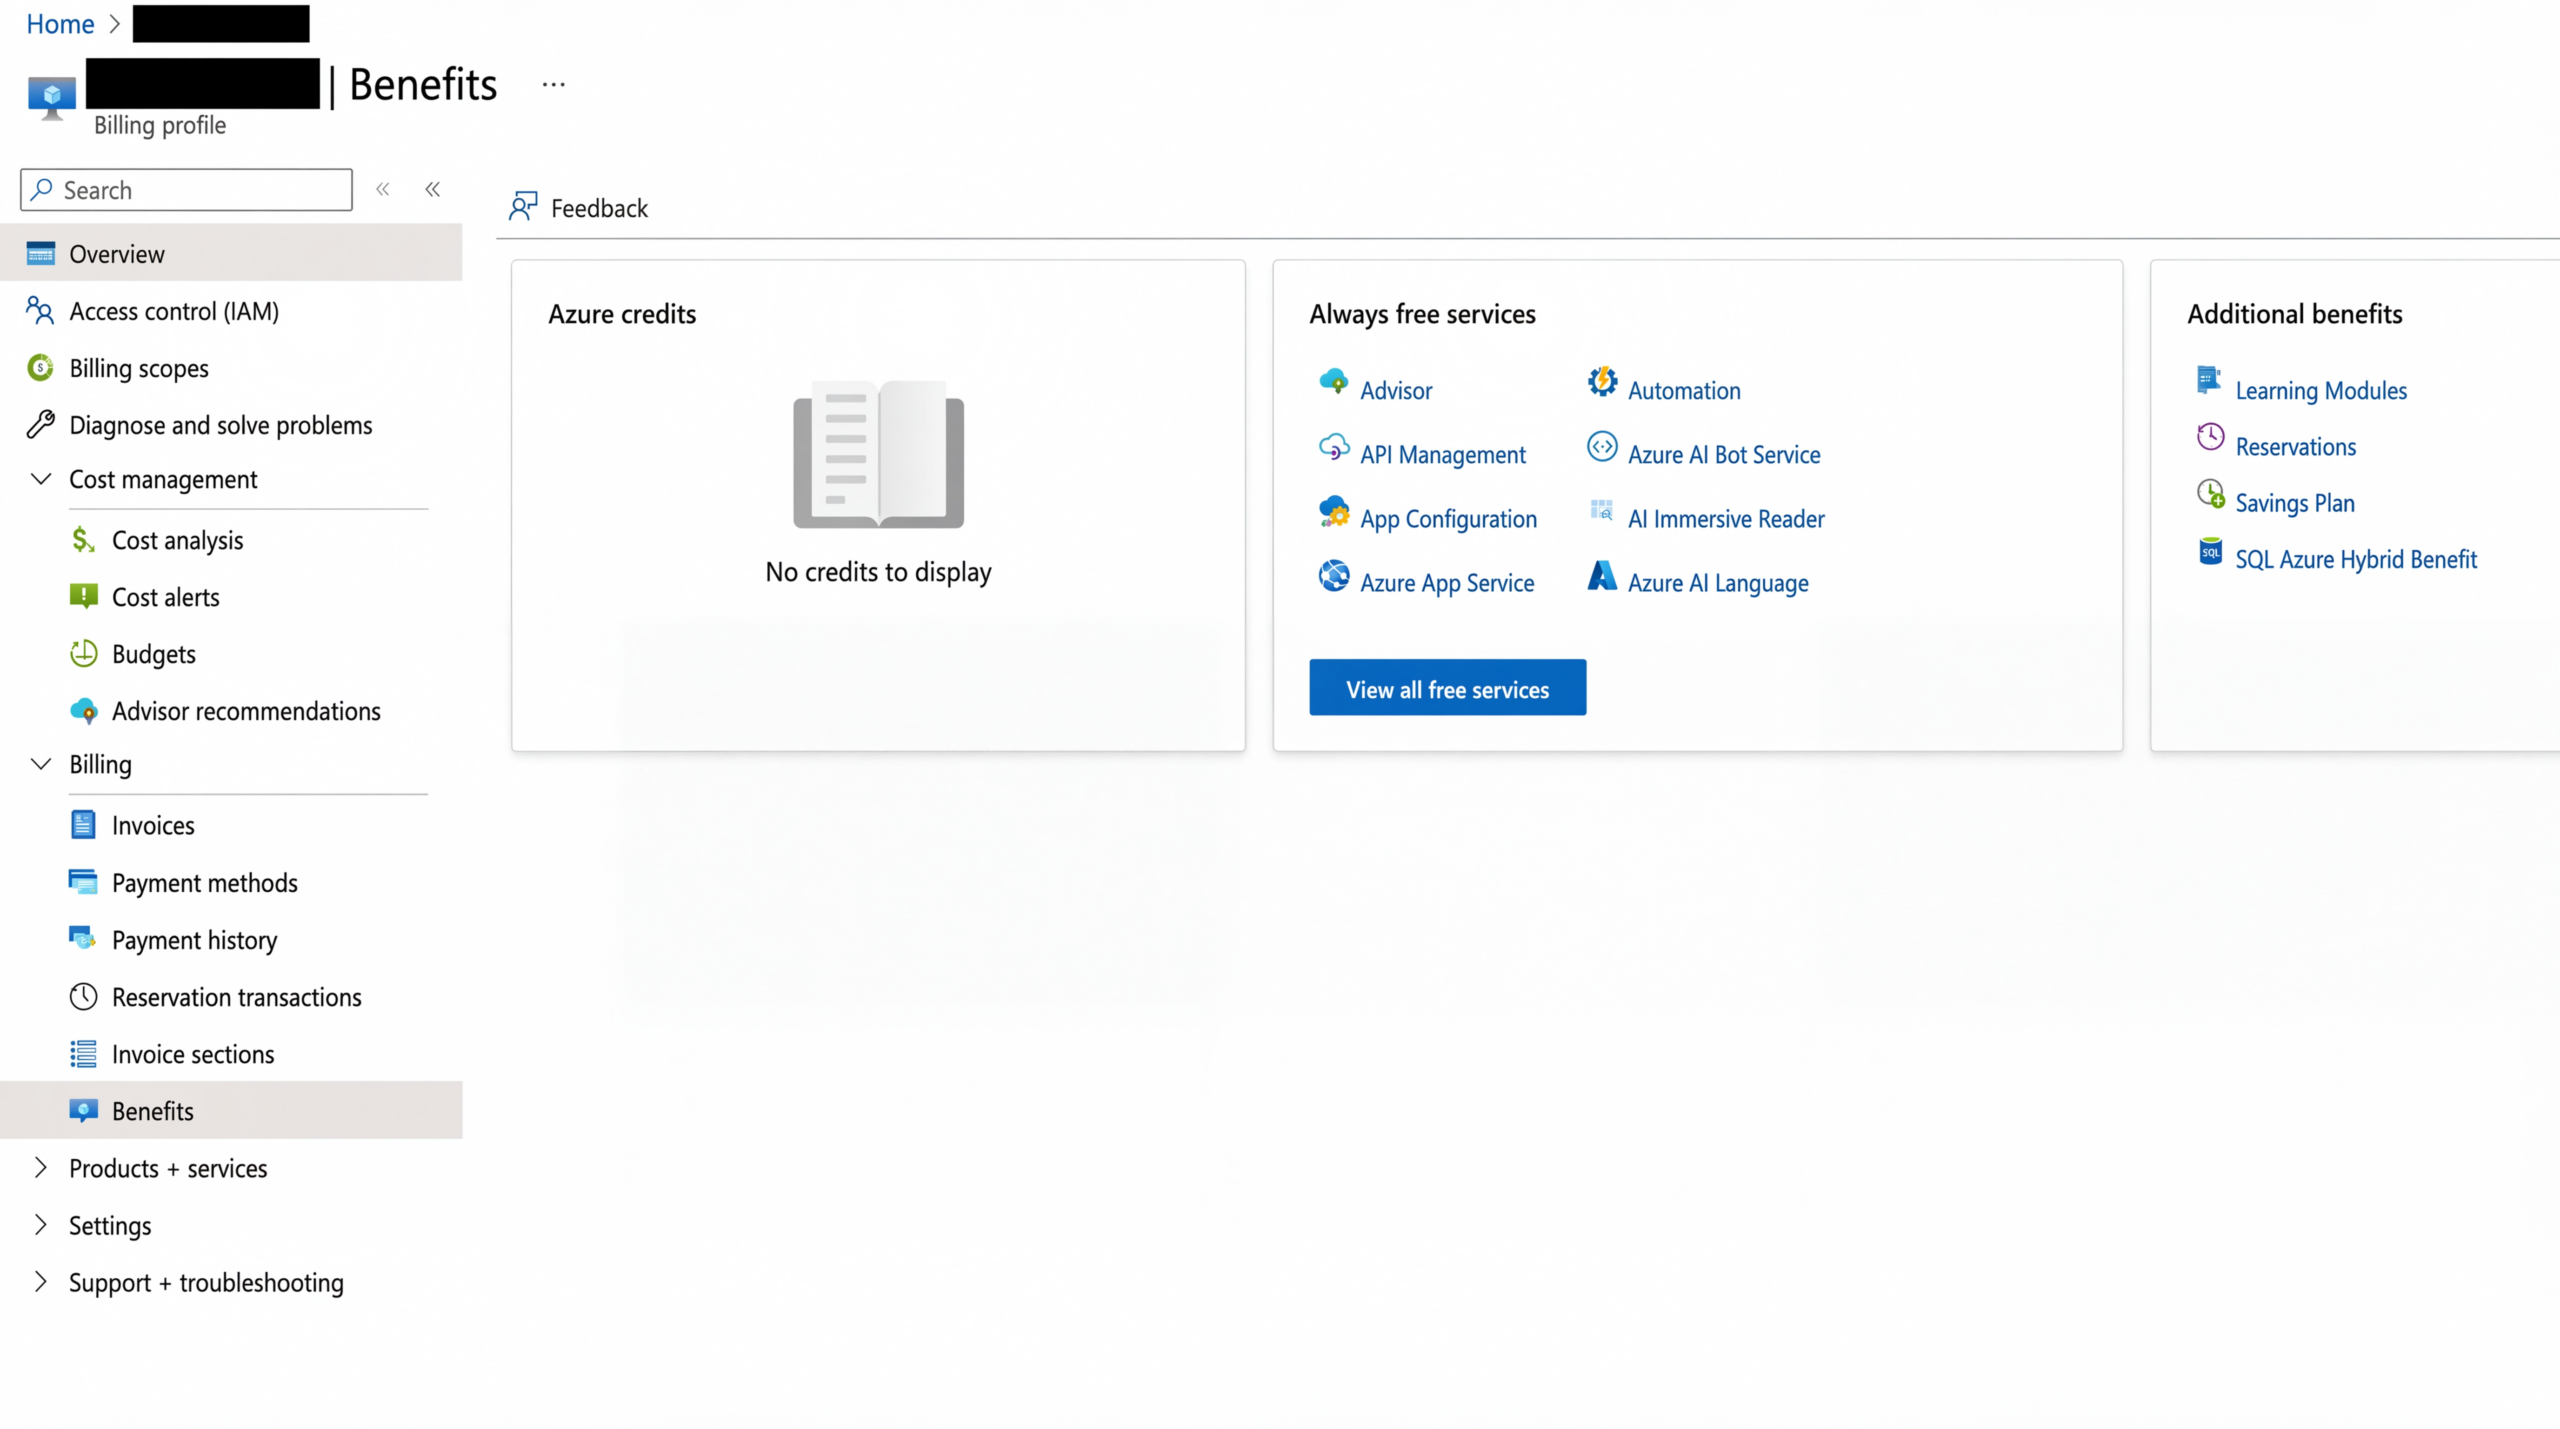Expand the Support + troubleshooting section
The height and width of the screenshot is (1429, 2560).
pos(41,1282)
